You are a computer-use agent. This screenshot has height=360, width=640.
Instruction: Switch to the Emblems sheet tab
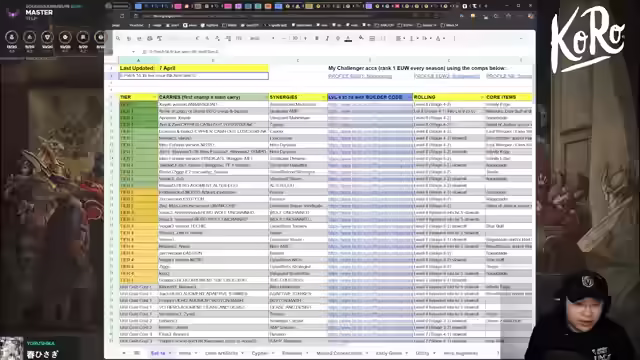click(292, 353)
